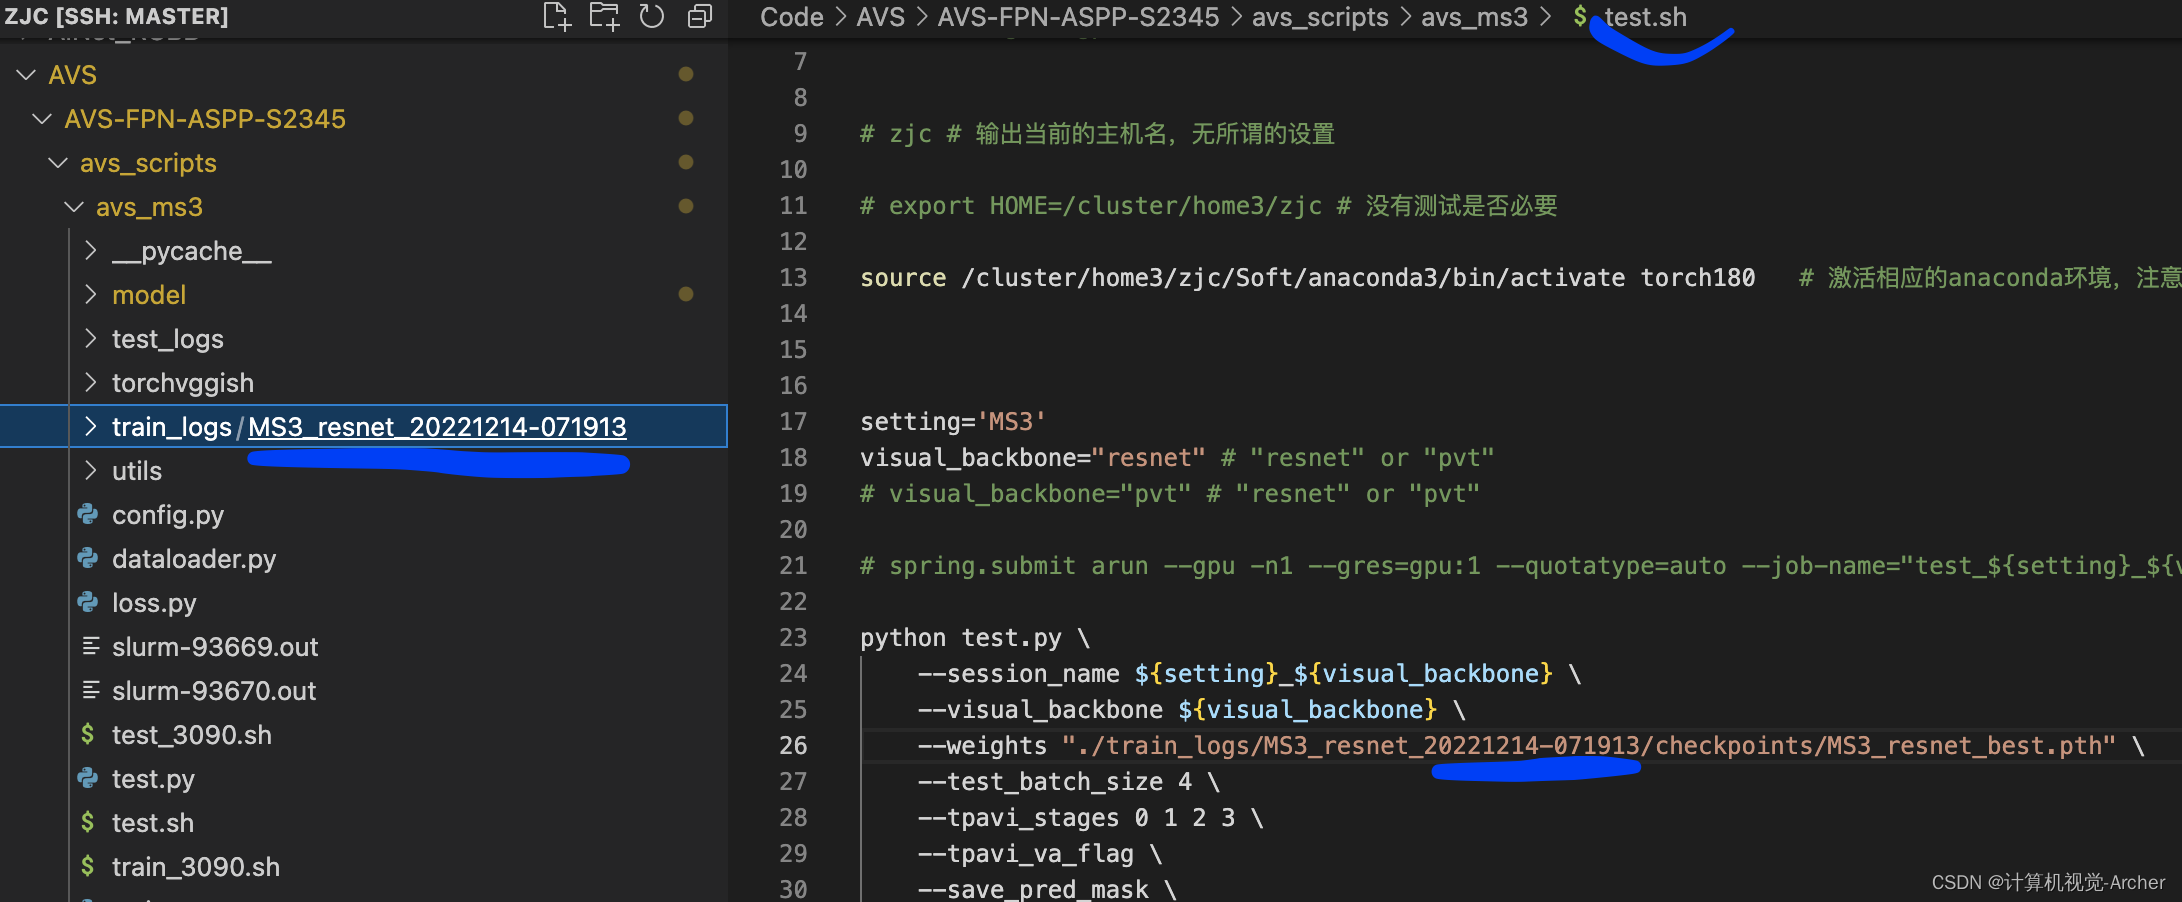Click the text file icon beside slurm-93669.out
The image size is (2182, 902).
pyautogui.click(x=90, y=646)
